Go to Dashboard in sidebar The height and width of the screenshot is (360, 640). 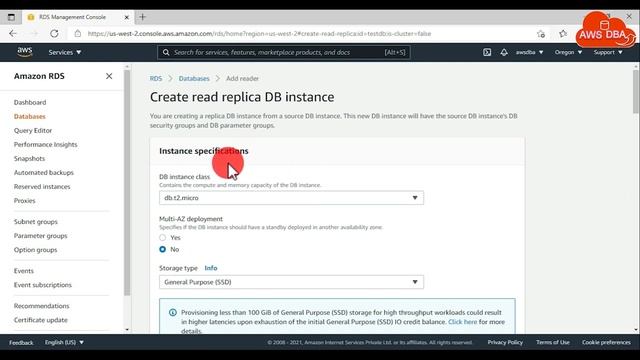coord(30,102)
